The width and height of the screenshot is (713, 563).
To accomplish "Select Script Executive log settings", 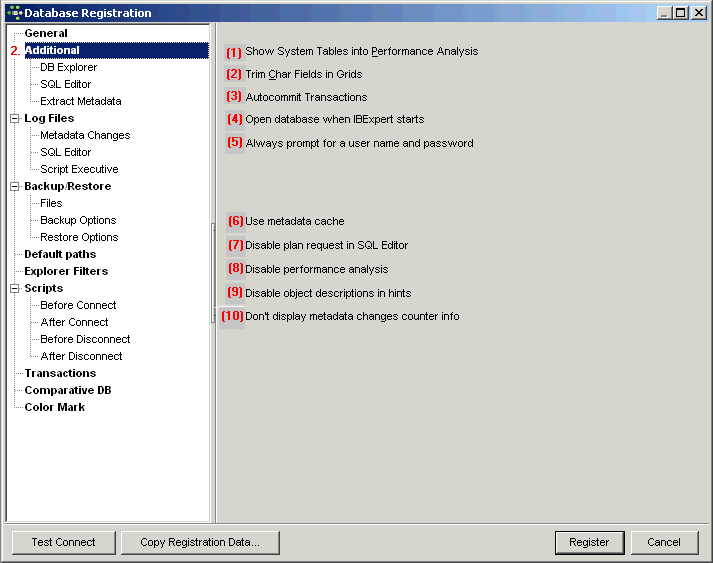I will [x=79, y=169].
